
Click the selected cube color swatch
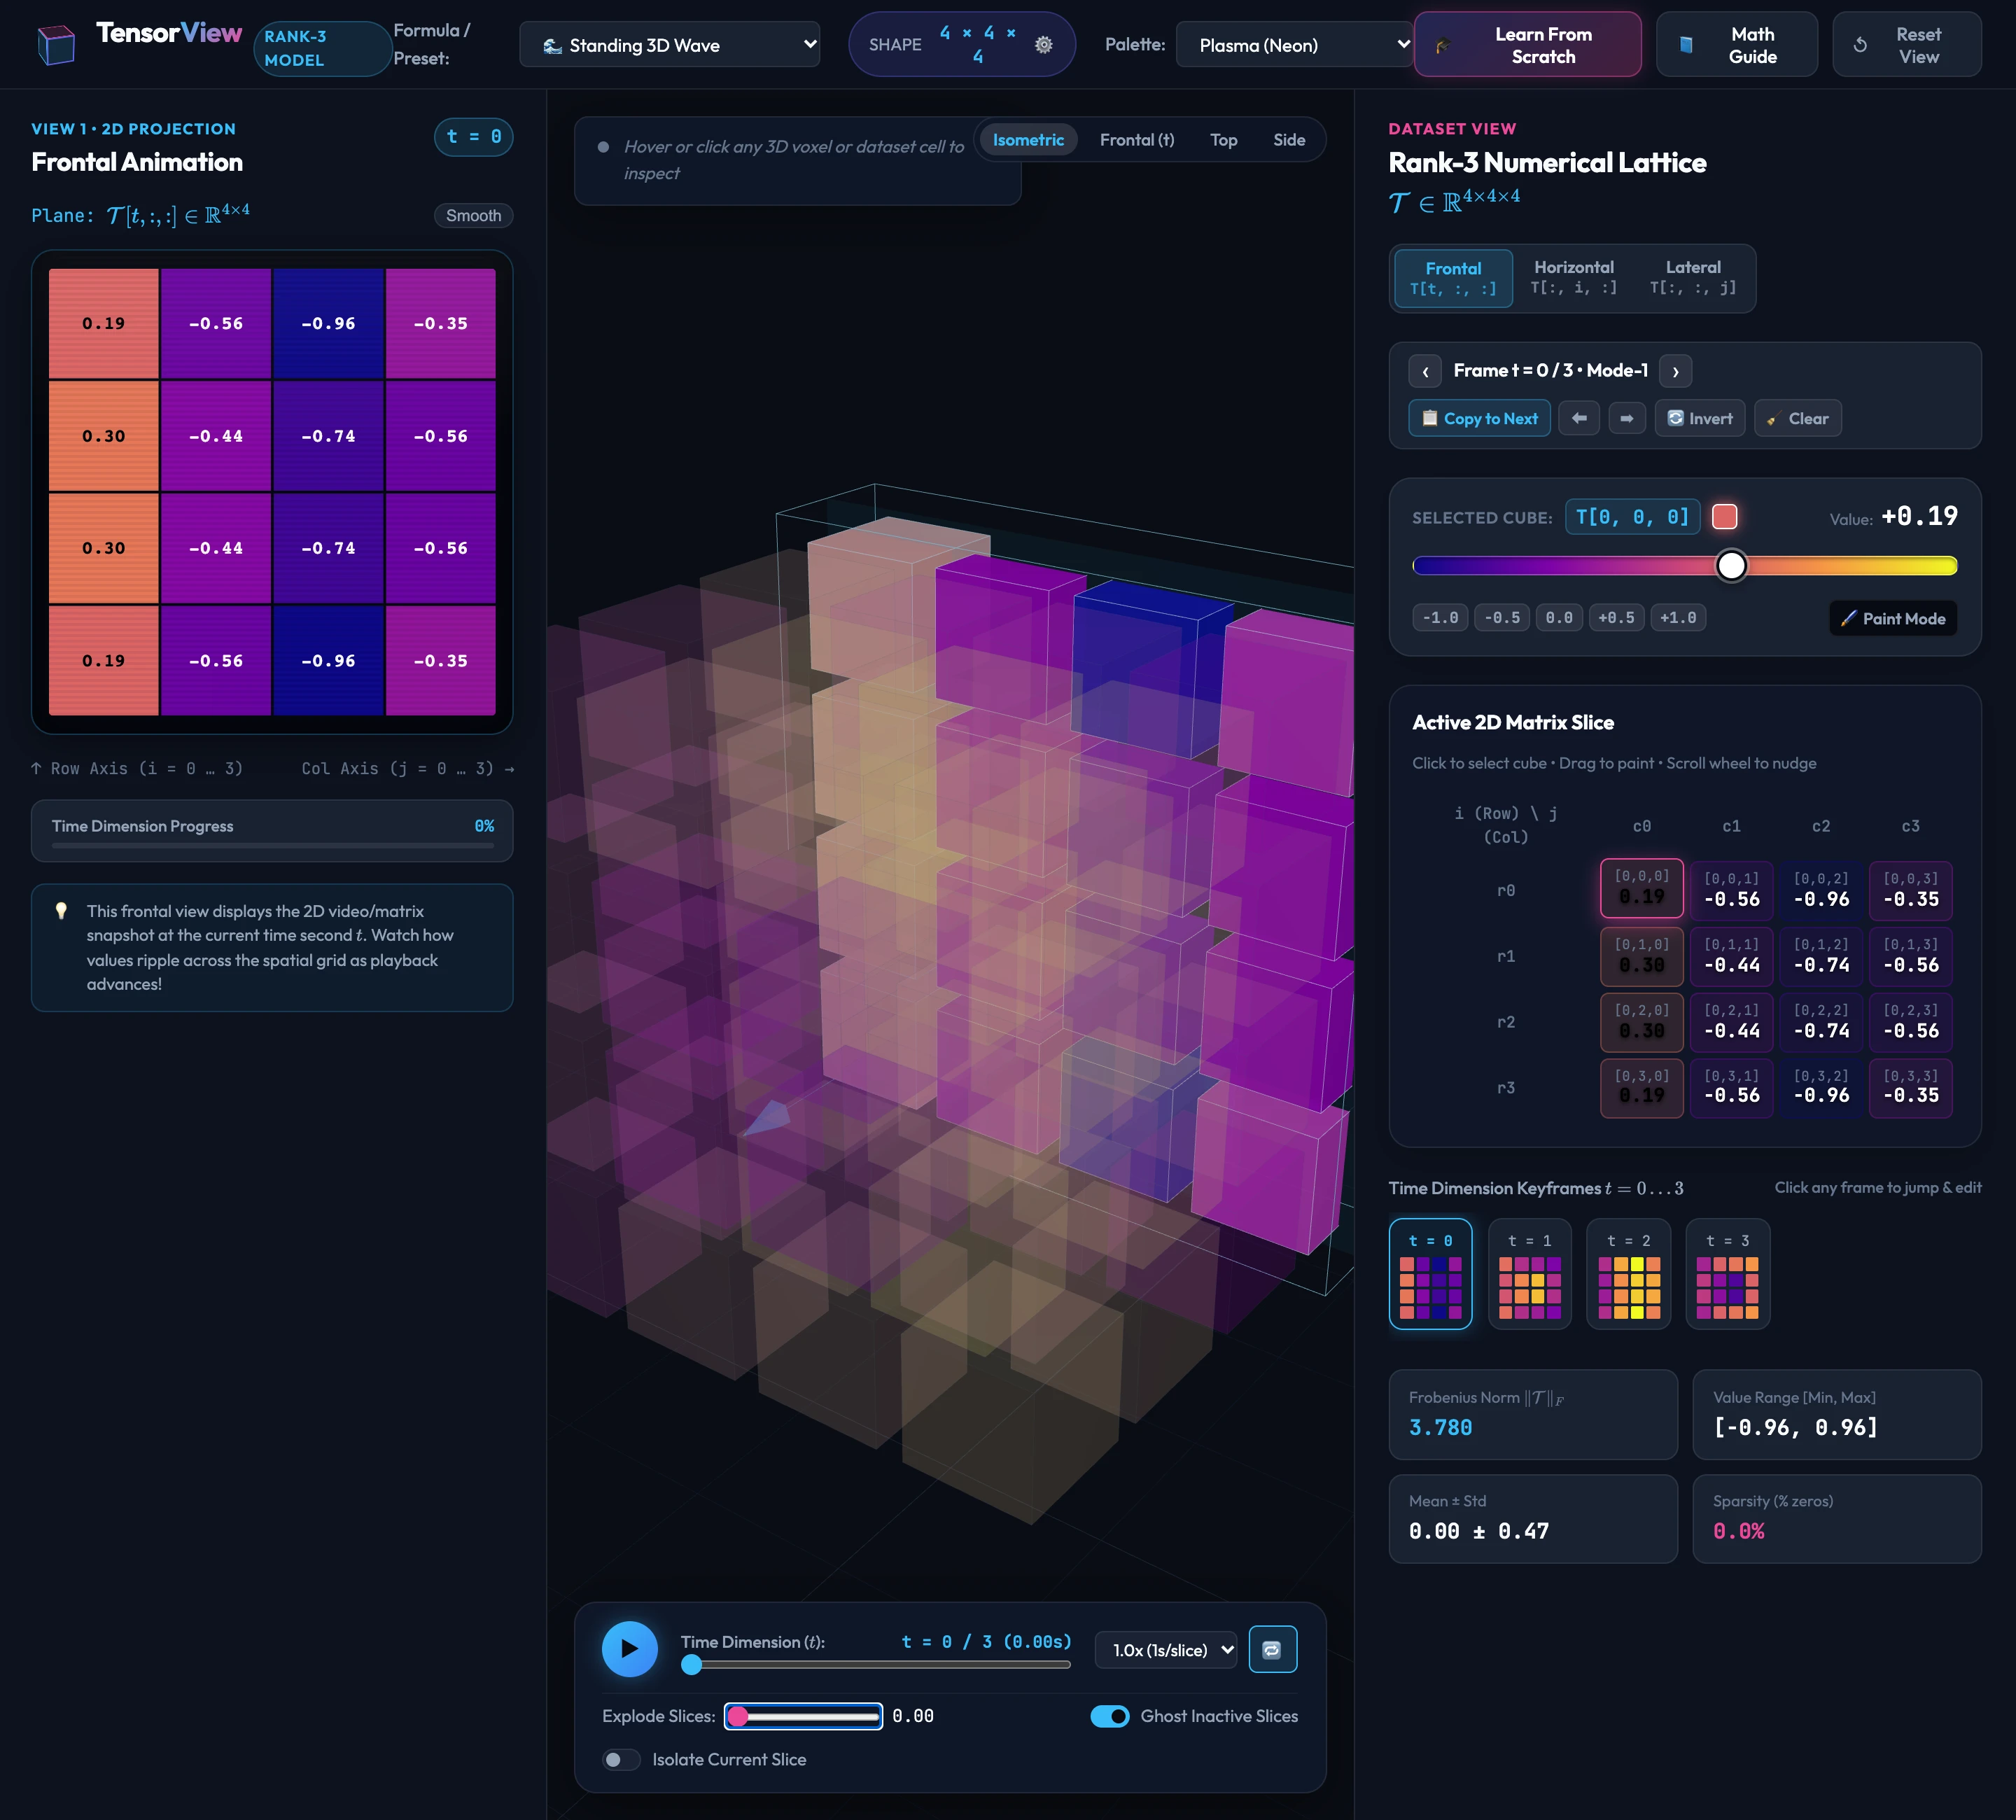tap(1725, 517)
